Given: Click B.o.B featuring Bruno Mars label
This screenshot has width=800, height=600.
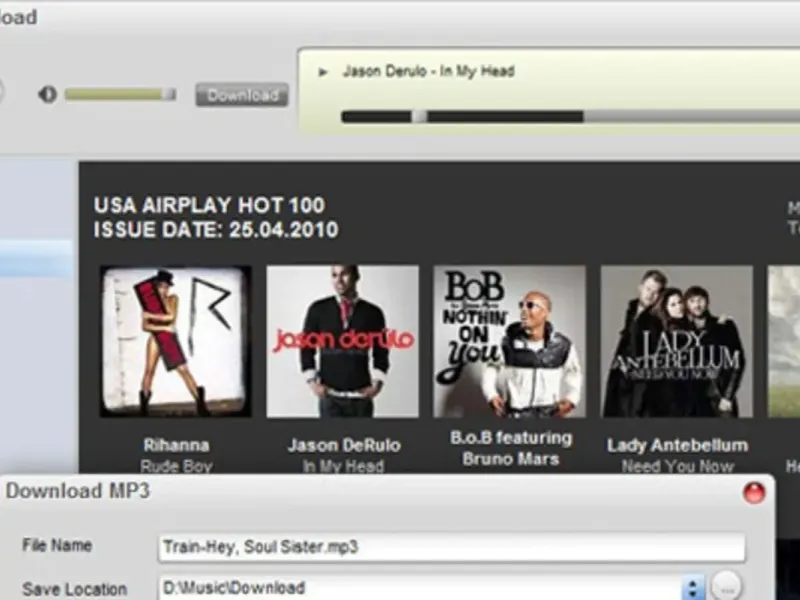Looking at the screenshot, I should tap(511, 448).
